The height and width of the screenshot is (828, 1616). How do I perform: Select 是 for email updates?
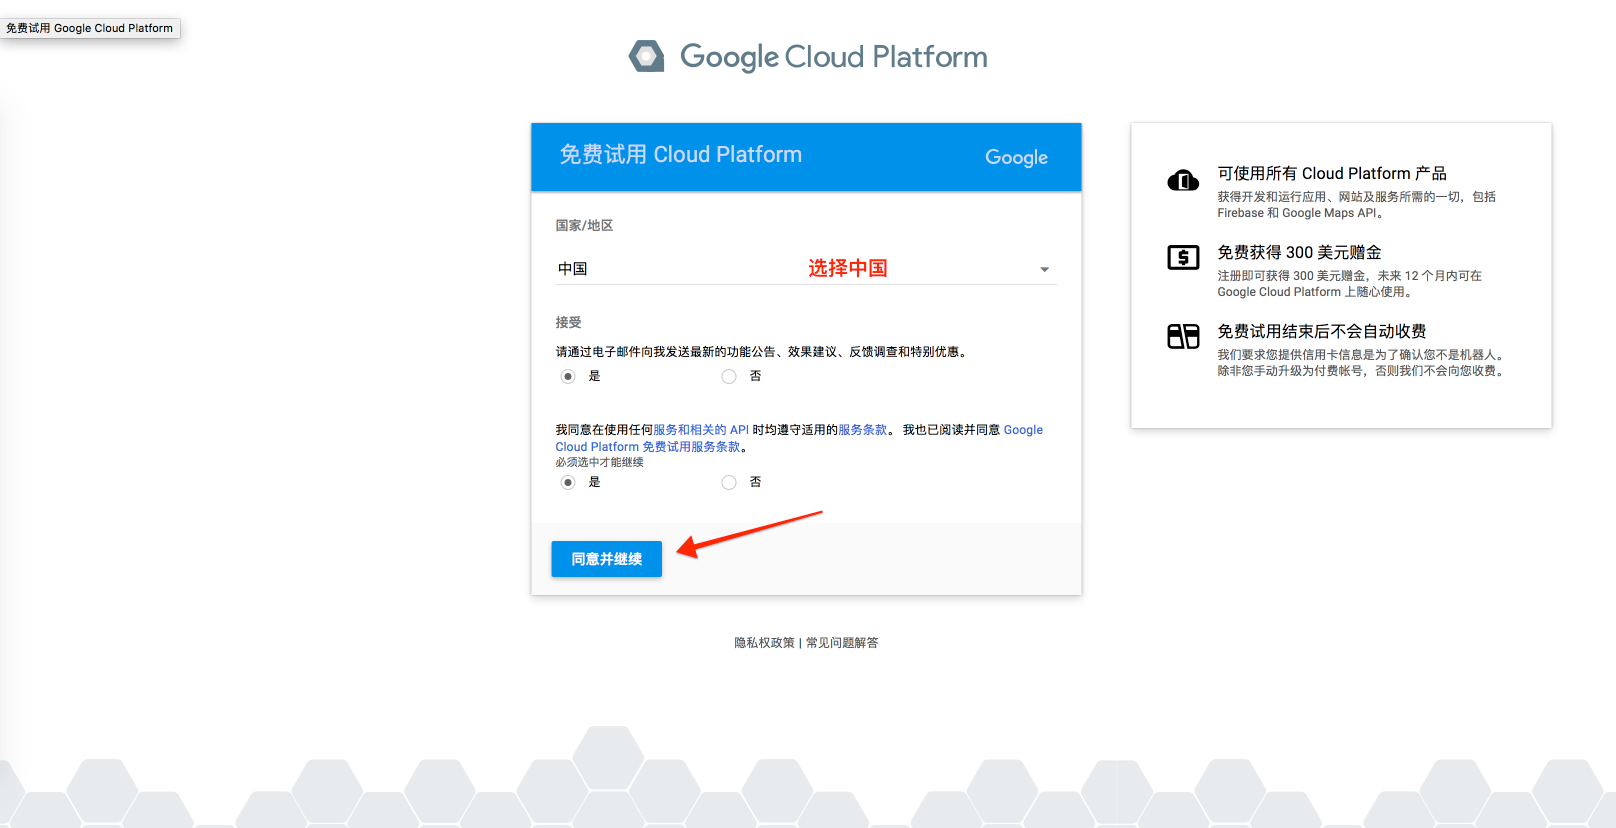(568, 376)
